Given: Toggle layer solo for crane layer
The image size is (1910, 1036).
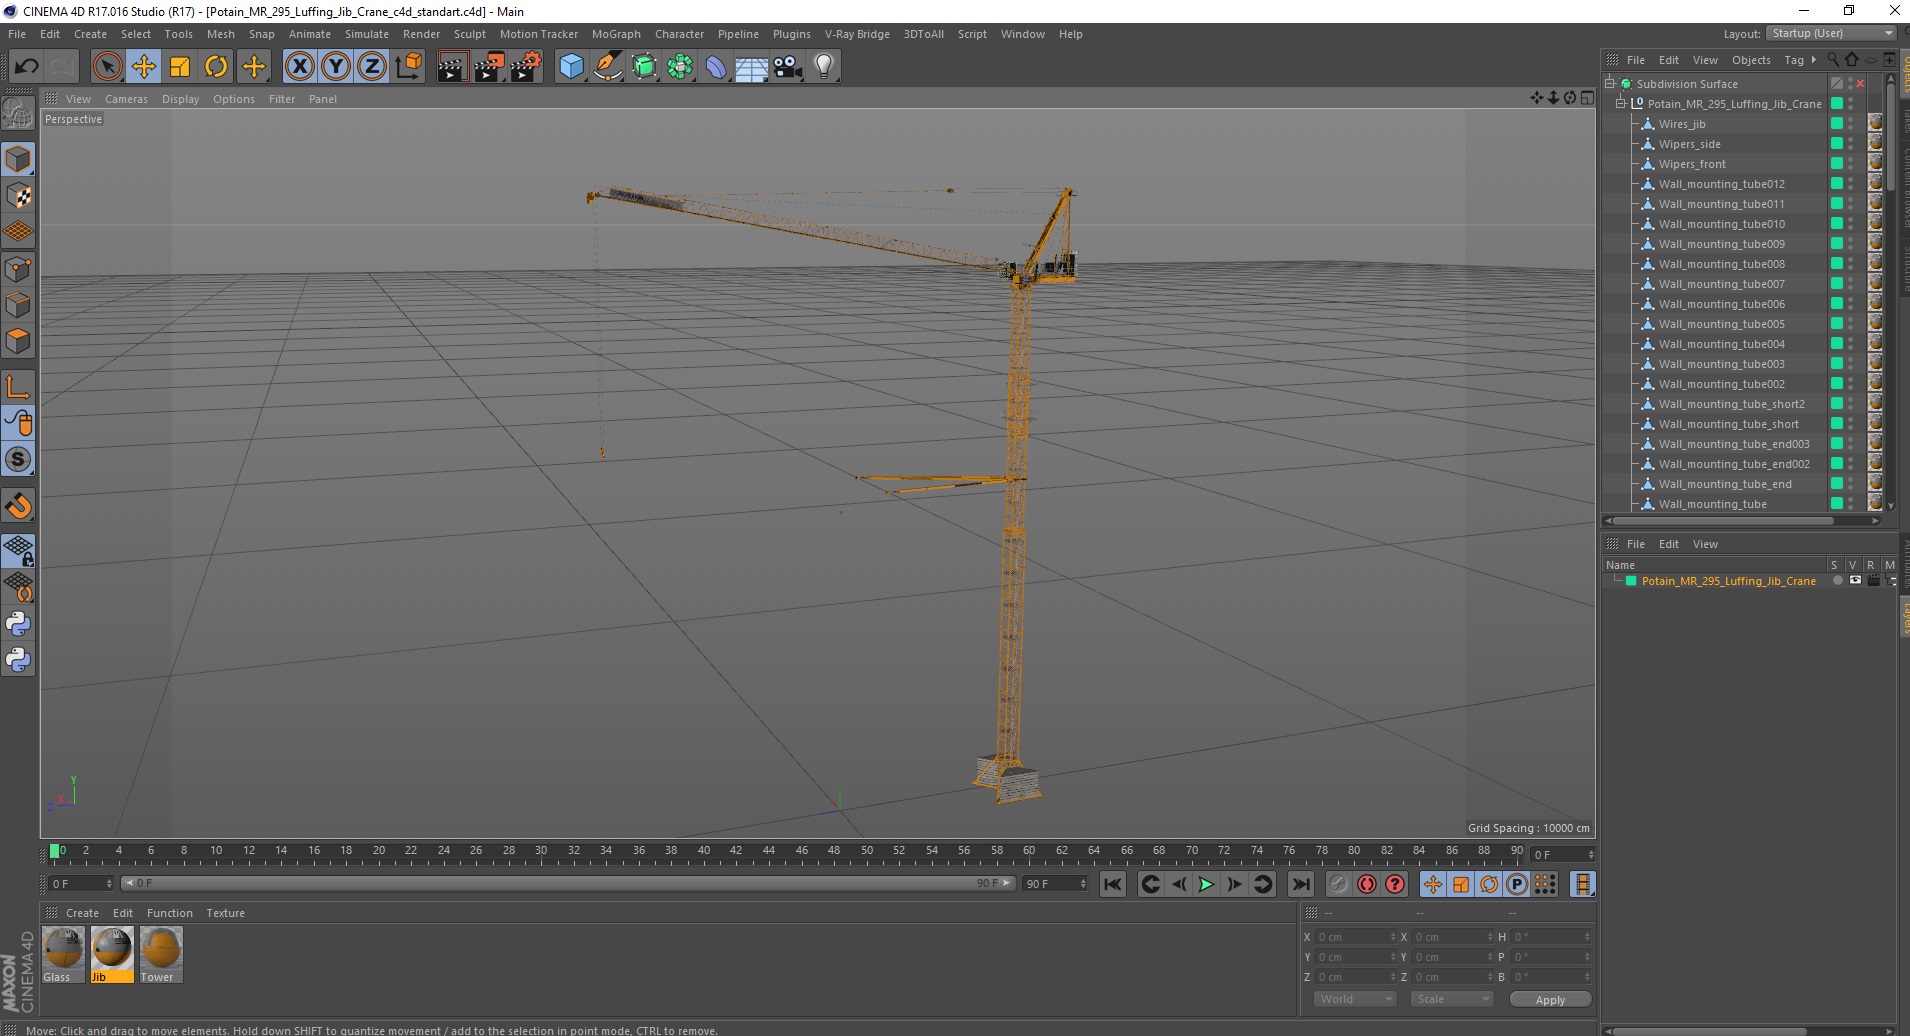Looking at the screenshot, I should coord(1837,580).
